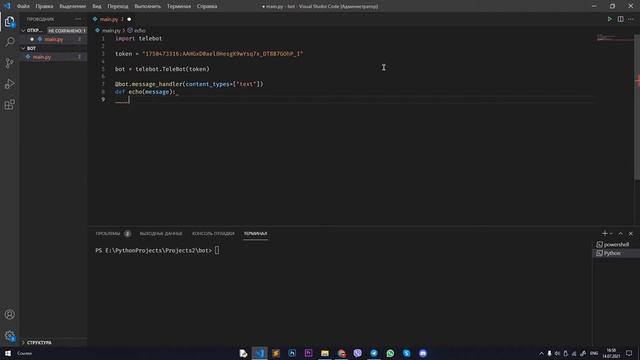Open the Вид menu
The width and height of the screenshot is (640, 360).
[x=97, y=6]
